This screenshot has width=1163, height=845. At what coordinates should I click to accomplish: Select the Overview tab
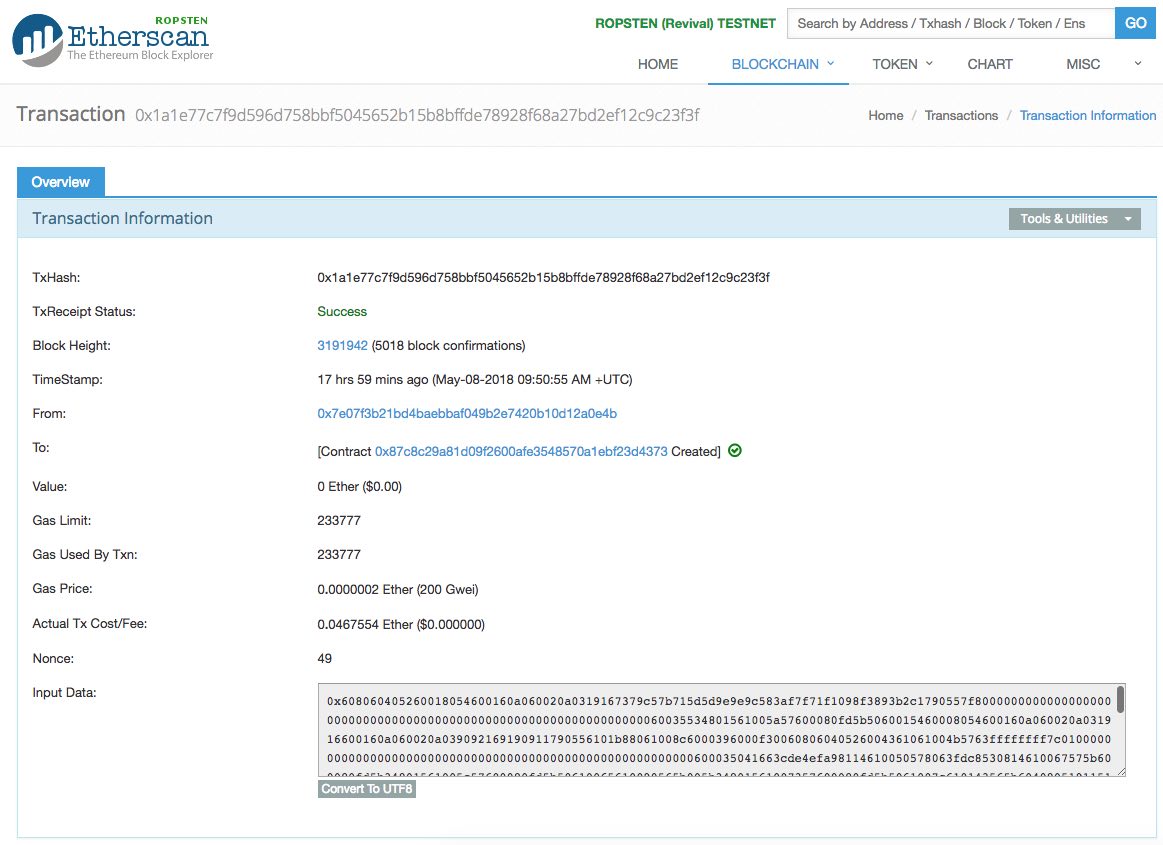tap(60, 182)
